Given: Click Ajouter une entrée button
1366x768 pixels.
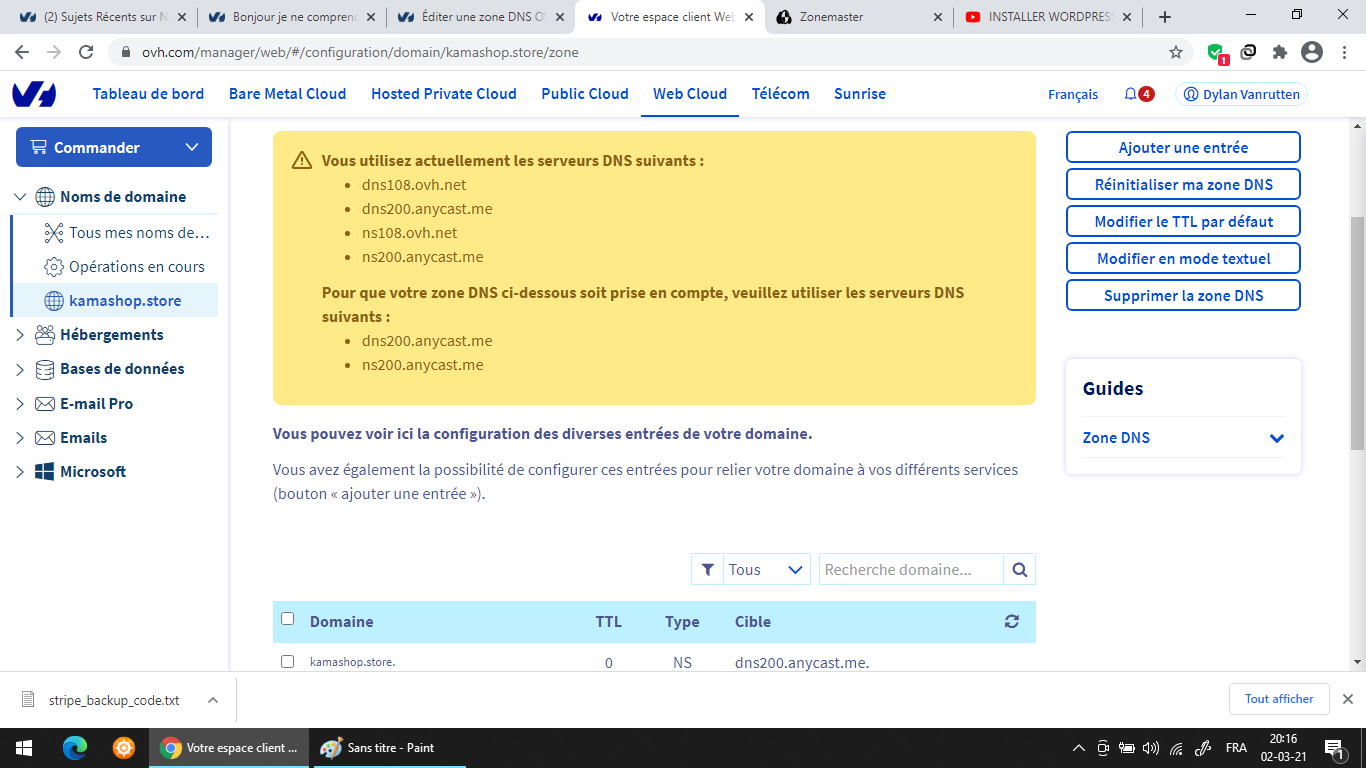Looking at the screenshot, I should [1183, 147].
